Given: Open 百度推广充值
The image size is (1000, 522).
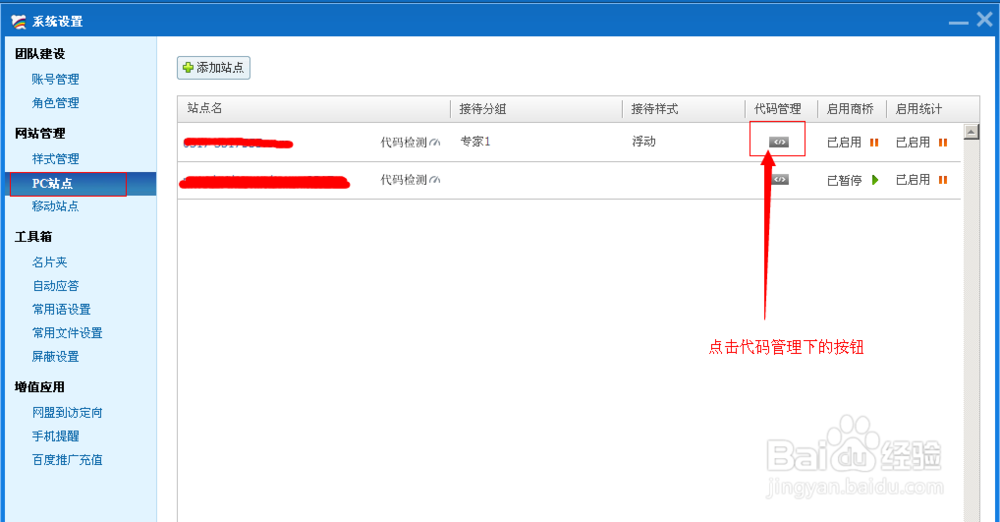Looking at the screenshot, I should (x=67, y=460).
